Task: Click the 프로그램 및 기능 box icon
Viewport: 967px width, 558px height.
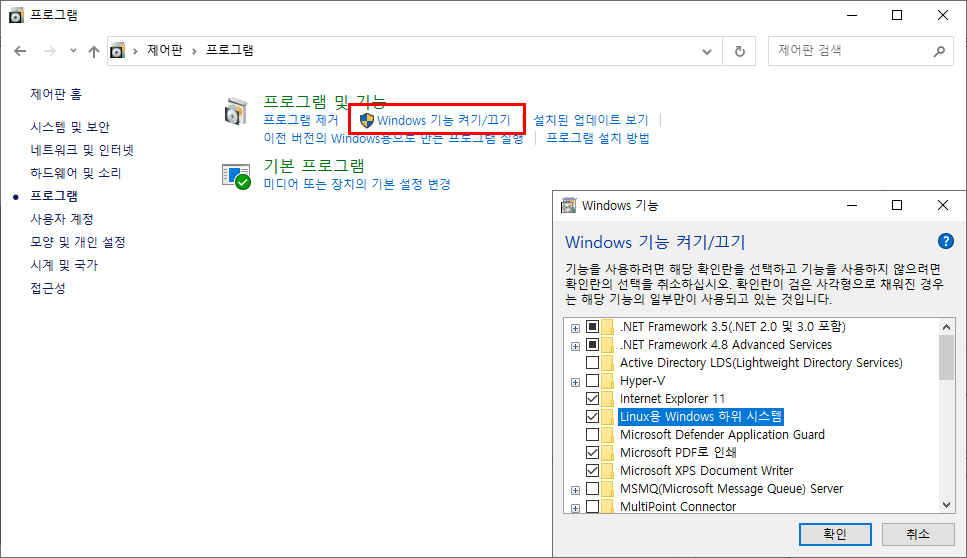Action: [236, 112]
